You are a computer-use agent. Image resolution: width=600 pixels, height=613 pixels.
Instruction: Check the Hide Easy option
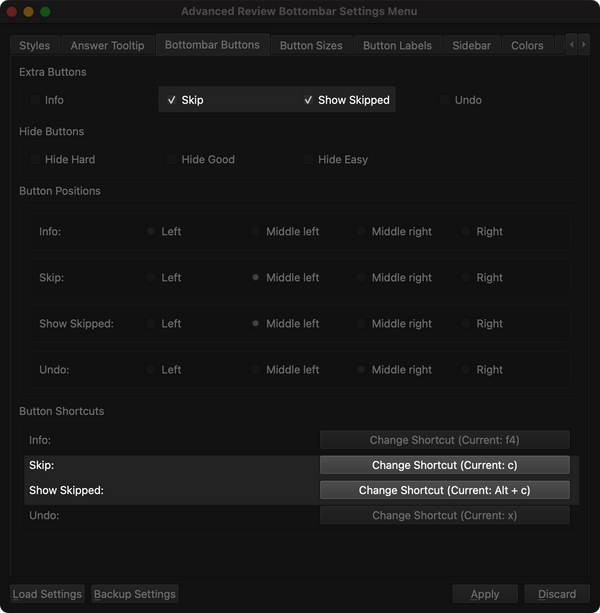pyautogui.click(x=309, y=160)
